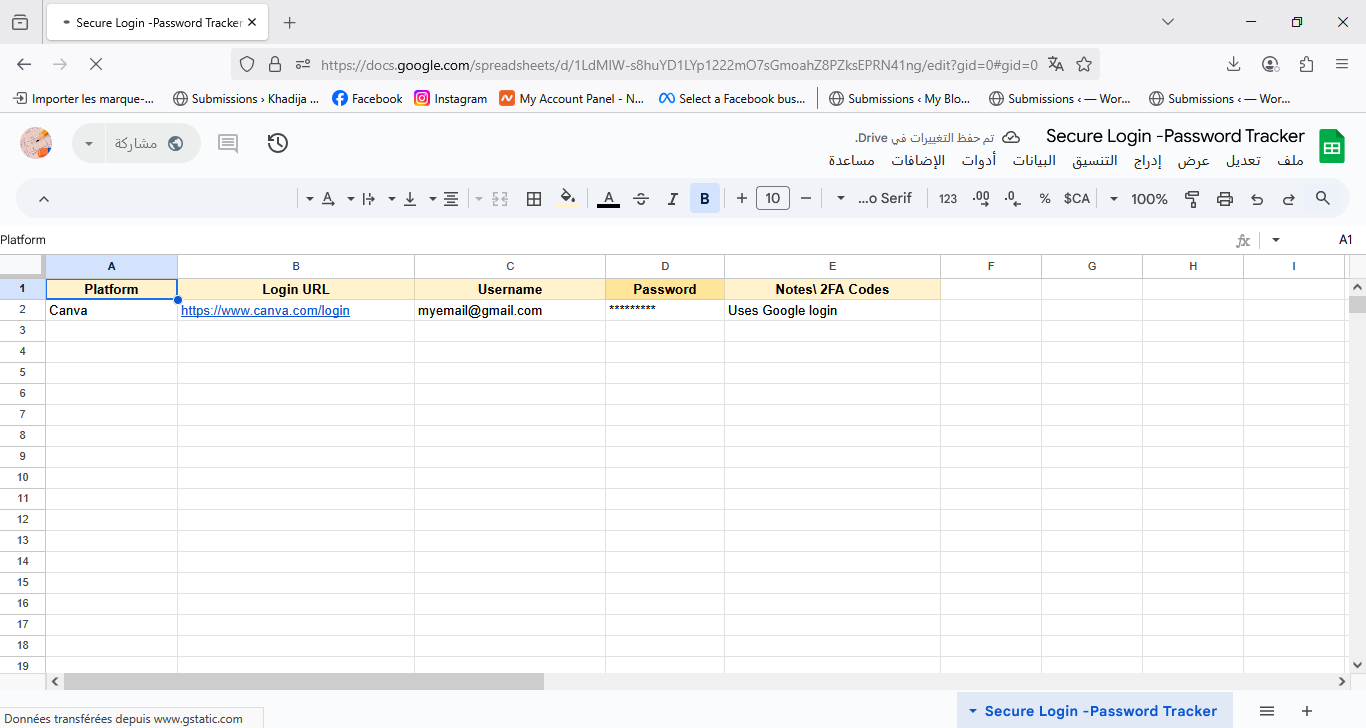The height and width of the screenshot is (728, 1366).
Task: Click the font size input field
Action: pyautogui.click(x=773, y=199)
